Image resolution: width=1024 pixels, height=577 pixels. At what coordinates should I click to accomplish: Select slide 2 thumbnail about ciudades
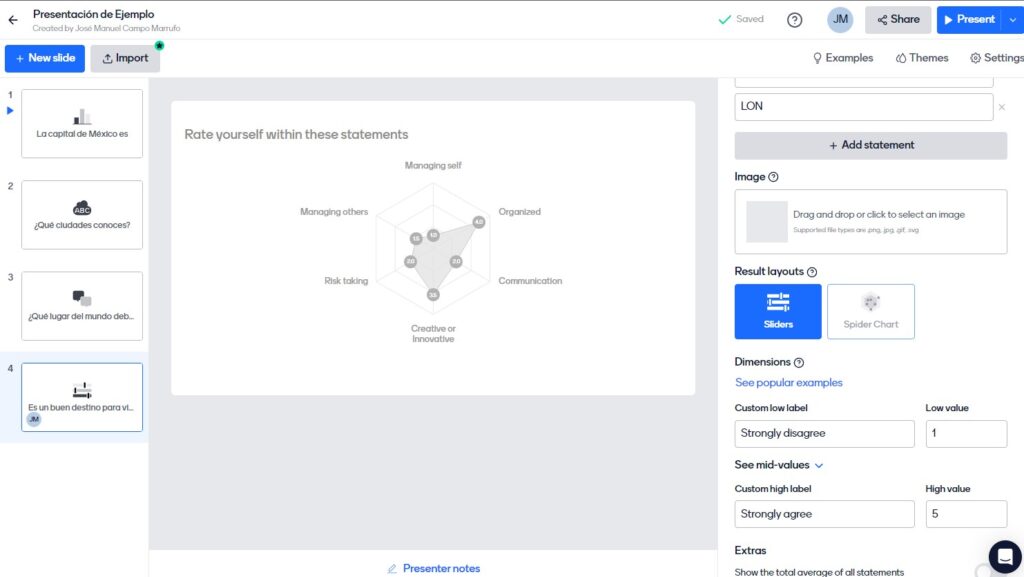[x=82, y=214]
